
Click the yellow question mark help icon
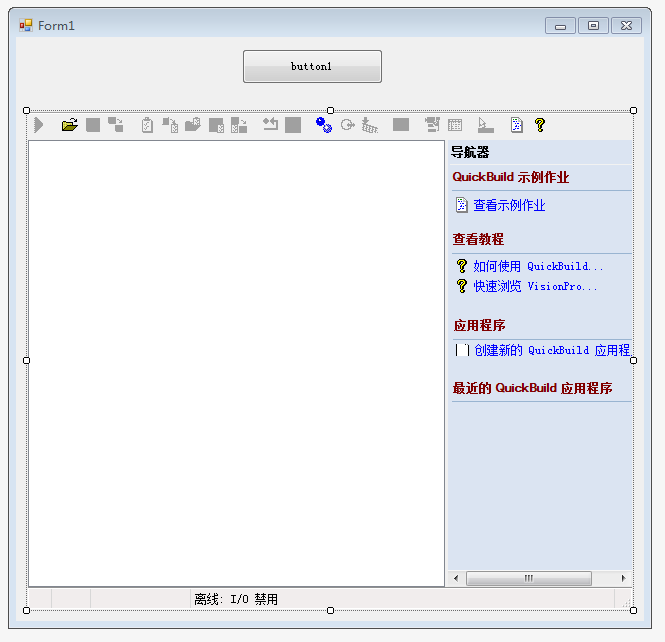click(540, 125)
